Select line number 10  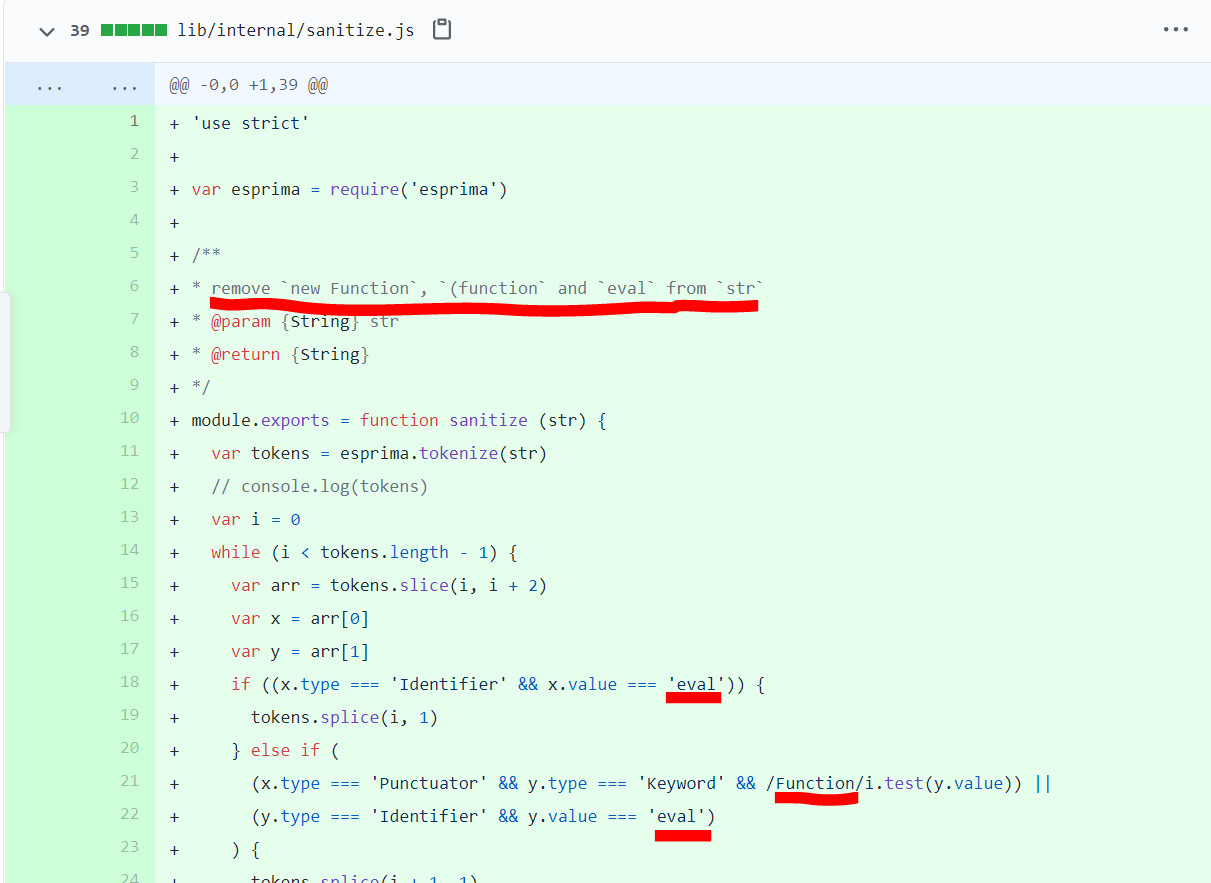(x=130, y=418)
